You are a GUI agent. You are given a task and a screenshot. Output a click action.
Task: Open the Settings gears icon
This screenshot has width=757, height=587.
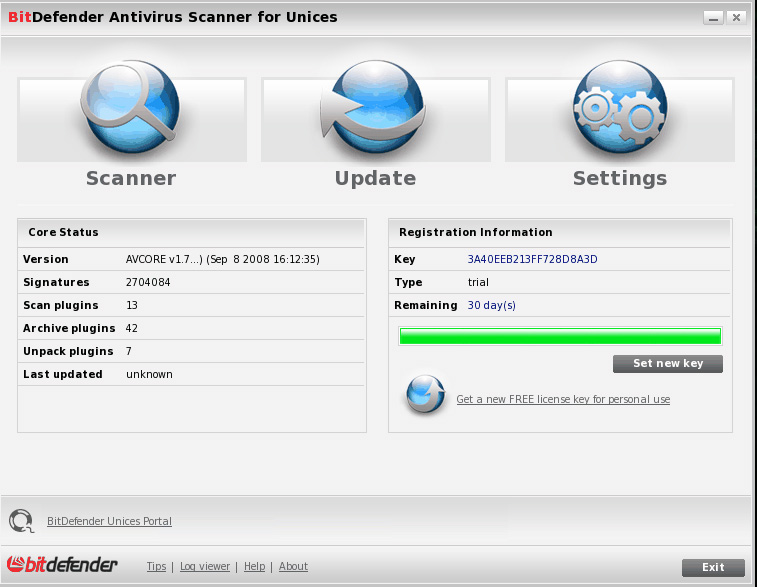click(x=620, y=106)
